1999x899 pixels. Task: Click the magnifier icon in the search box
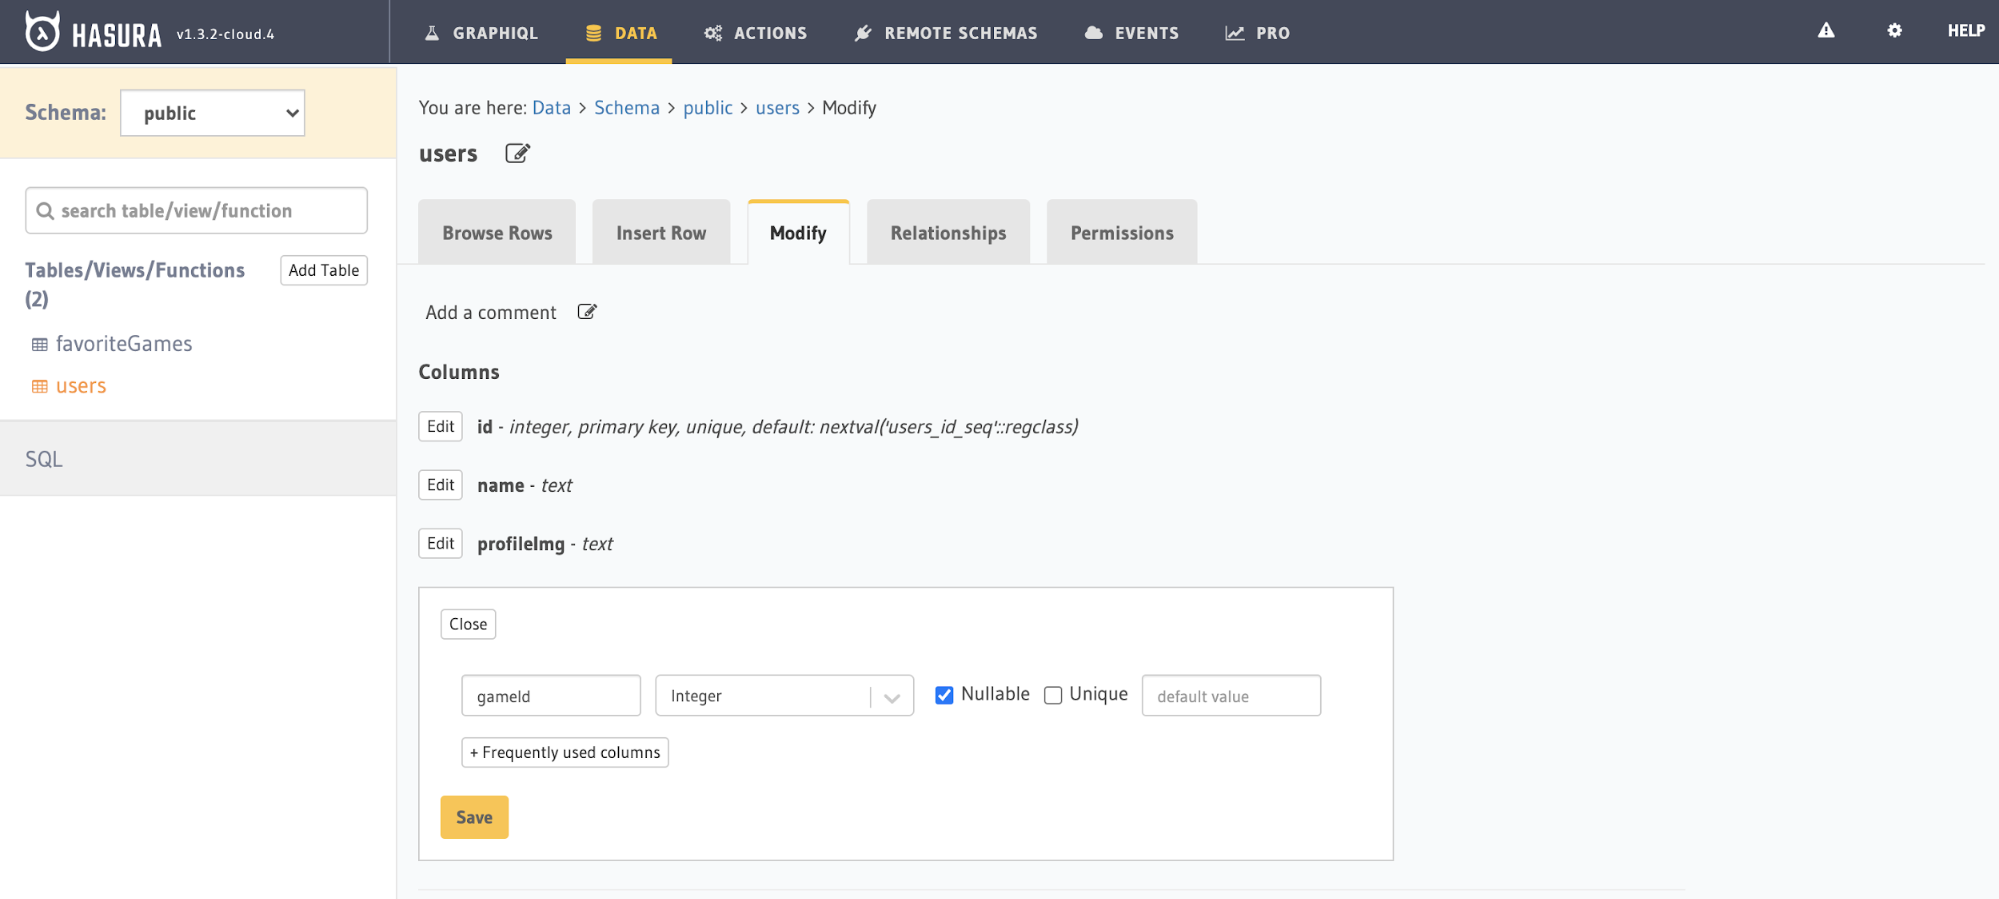[45, 211]
